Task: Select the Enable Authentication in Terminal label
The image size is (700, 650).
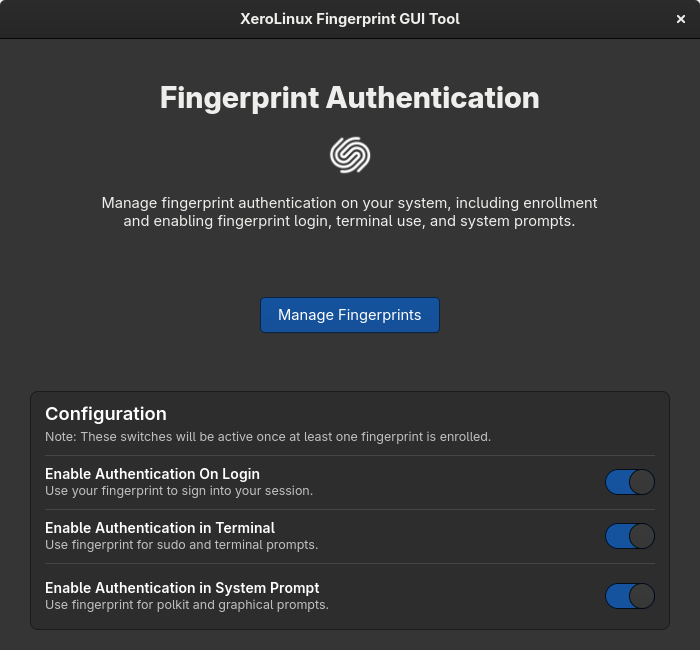Action: pyautogui.click(x=160, y=528)
